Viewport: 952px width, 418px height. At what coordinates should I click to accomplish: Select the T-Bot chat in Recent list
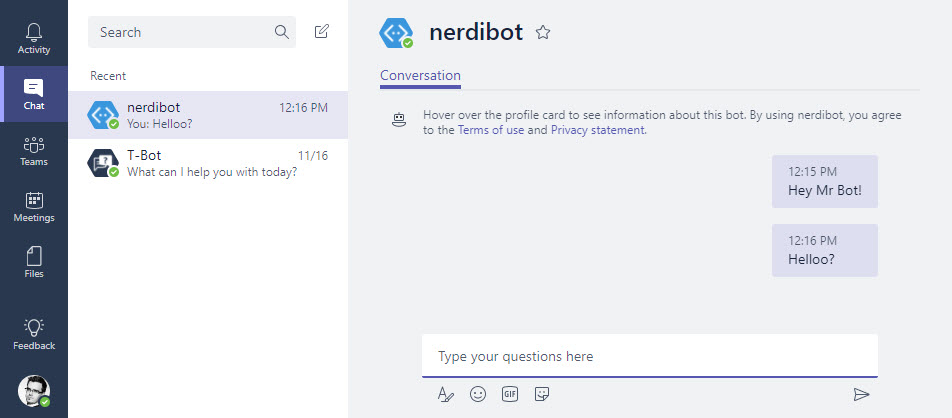(x=208, y=163)
